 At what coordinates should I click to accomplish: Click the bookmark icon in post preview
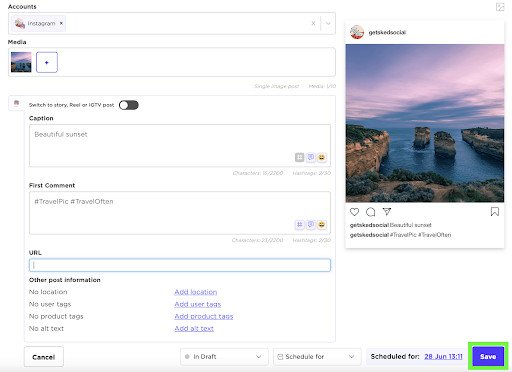click(495, 212)
